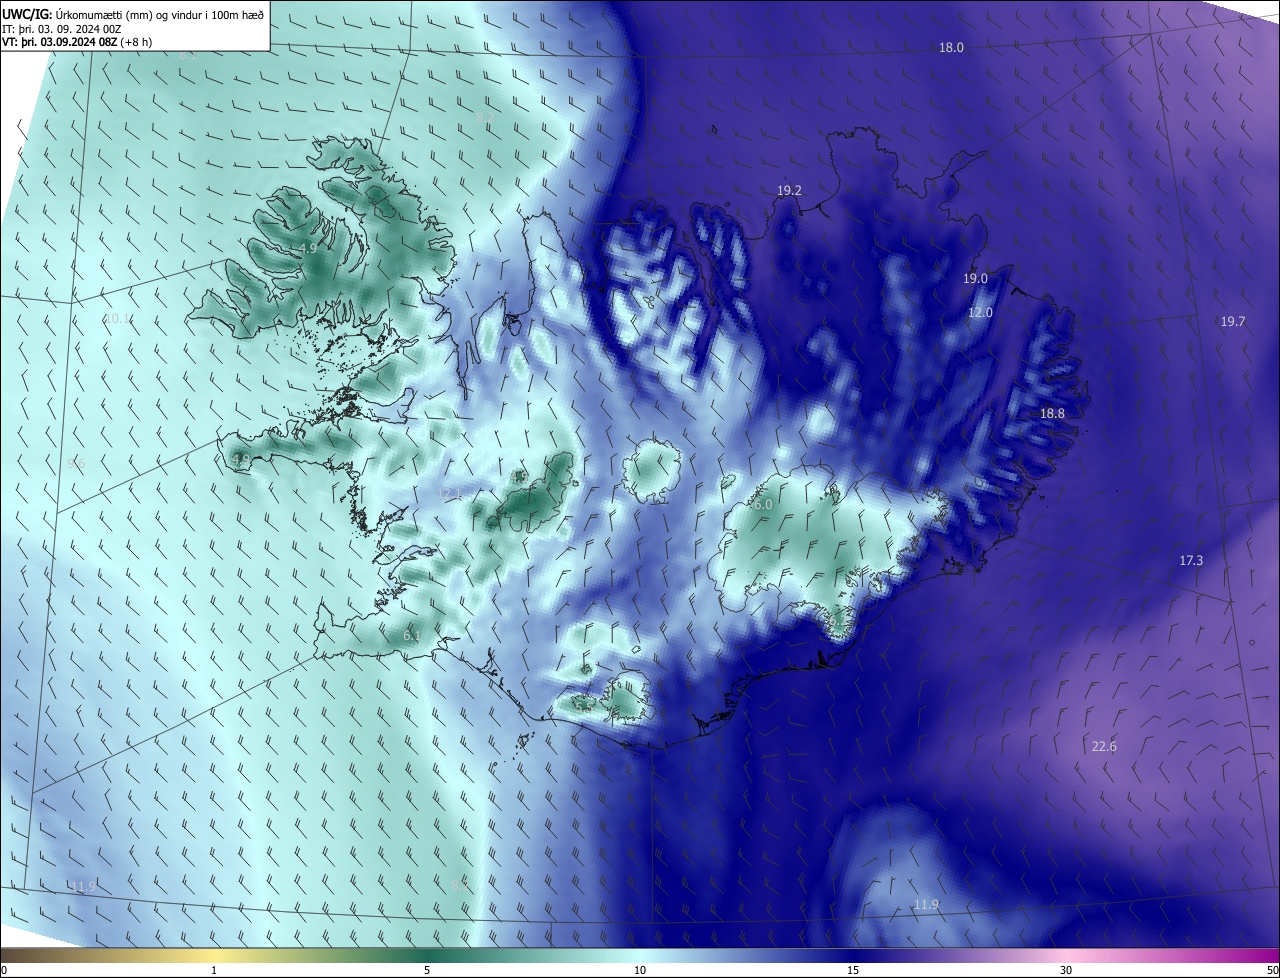Click the 1 tick on the color scale

(x=214, y=970)
